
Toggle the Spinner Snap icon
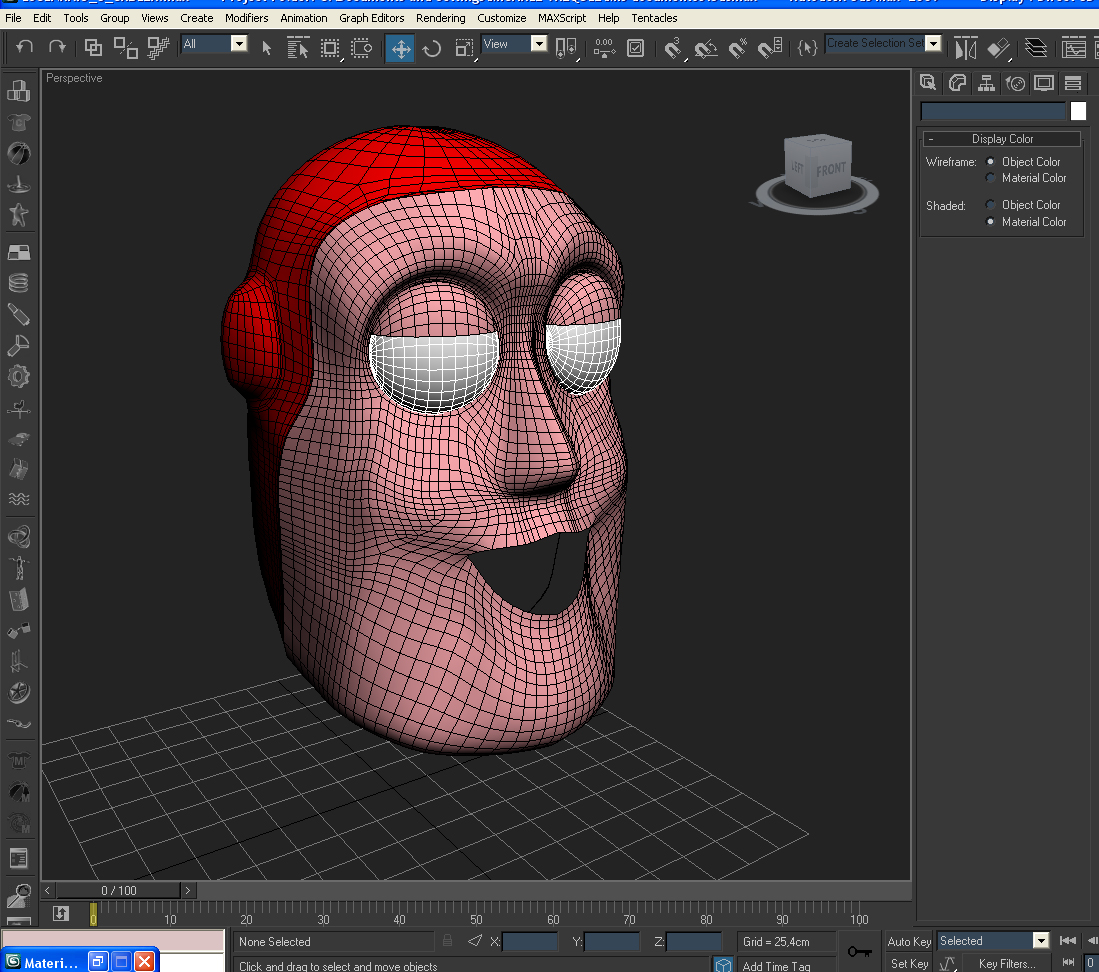coord(770,48)
